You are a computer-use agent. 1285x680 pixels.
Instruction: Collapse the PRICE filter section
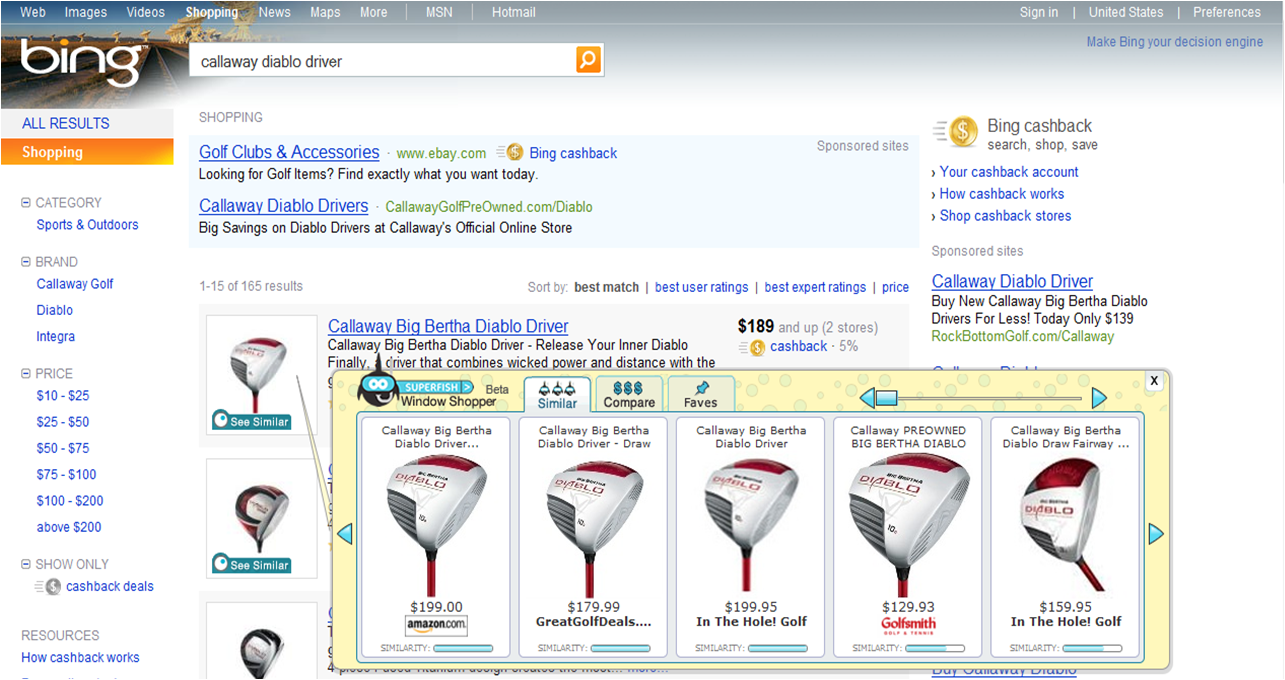(x=26, y=373)
